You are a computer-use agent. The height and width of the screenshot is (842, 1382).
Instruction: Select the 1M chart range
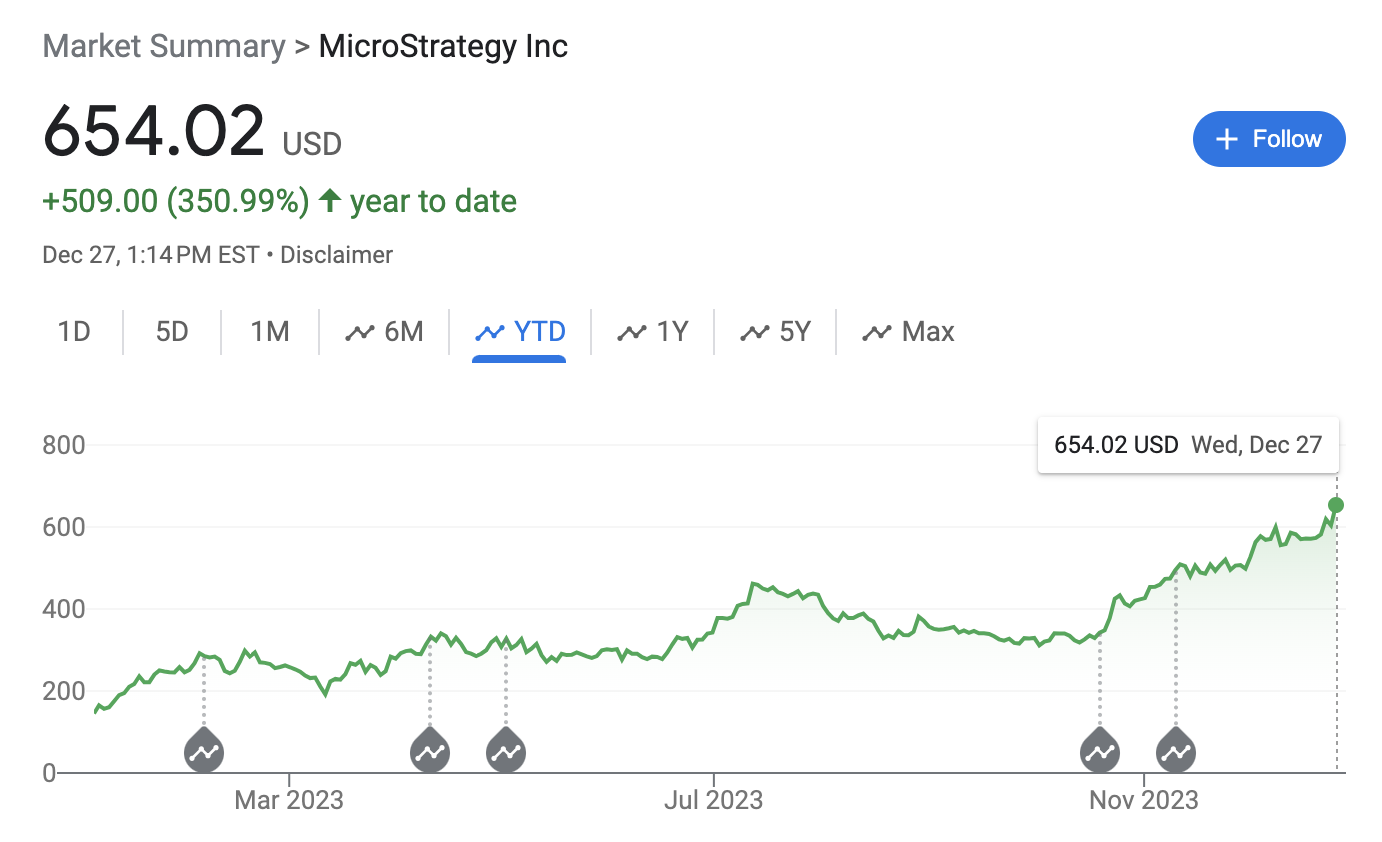(270, 332)
